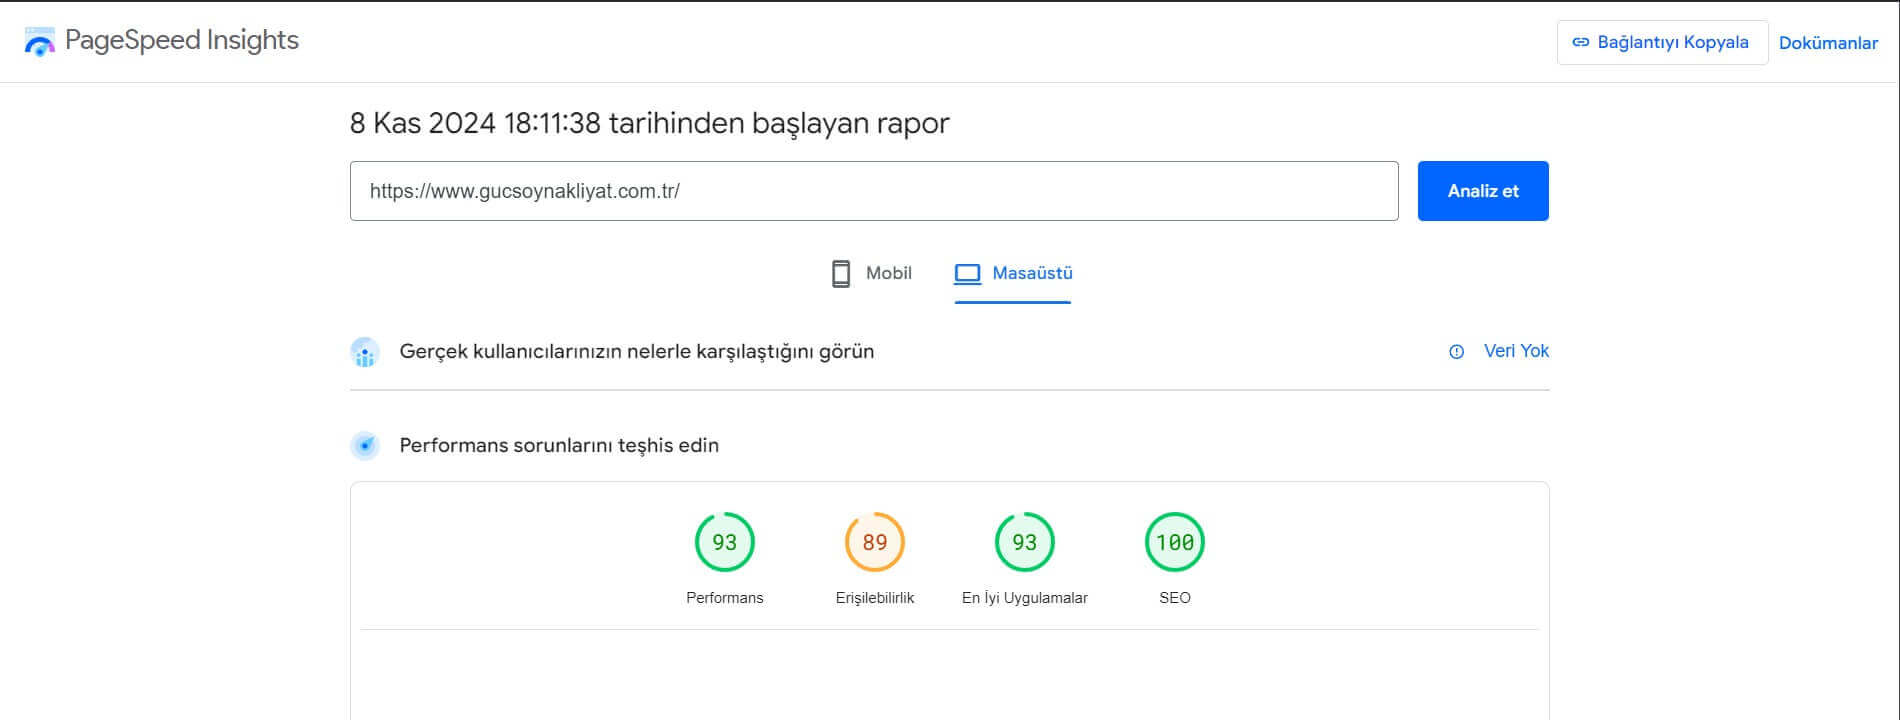This screenshot has width=1900, height=720.
Task: Click the Erişilebilirlik label
Action: coord(875,598)
